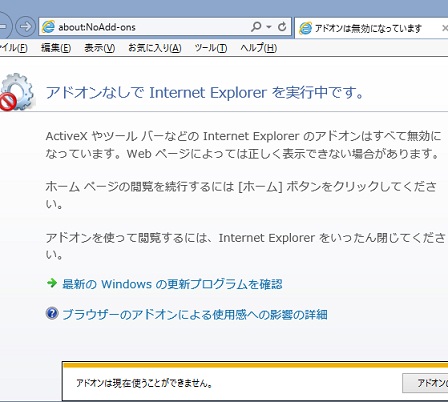Screen dimensions: 448x402
Task: Open the ヘルプ(H) menu
Action: click(x=259, y=48)
